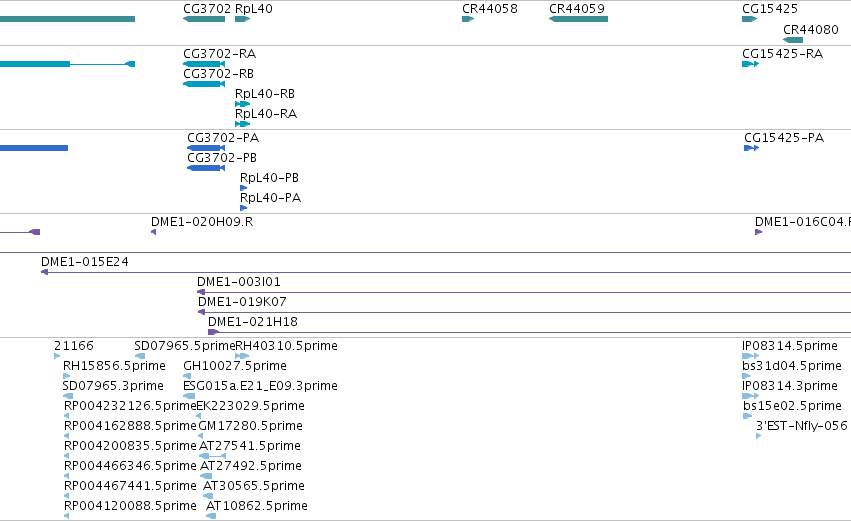Select BAC end DME1-020H09.R
Screen dimensions: 851x521
(154, 232)
